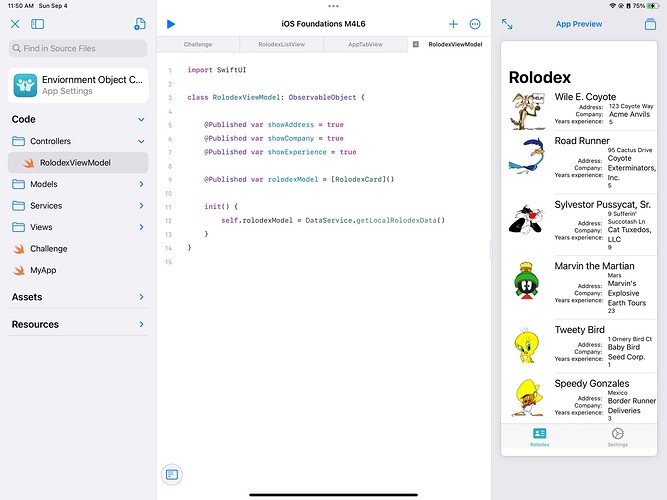
Task: Open the Enviornment Object app settings icon
Action: [25, 85]
